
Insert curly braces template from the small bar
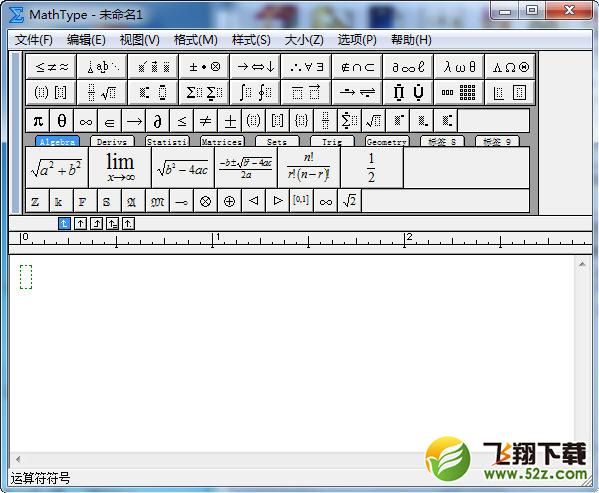click(301, 121)
